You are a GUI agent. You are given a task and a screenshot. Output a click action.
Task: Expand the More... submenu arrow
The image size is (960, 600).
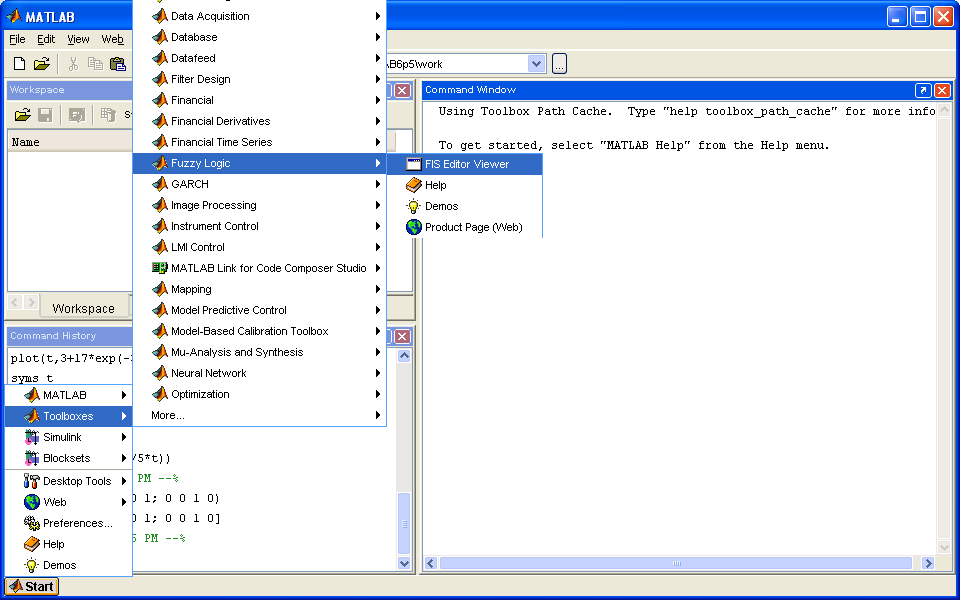pyautogui.click(x=378, y=415)
